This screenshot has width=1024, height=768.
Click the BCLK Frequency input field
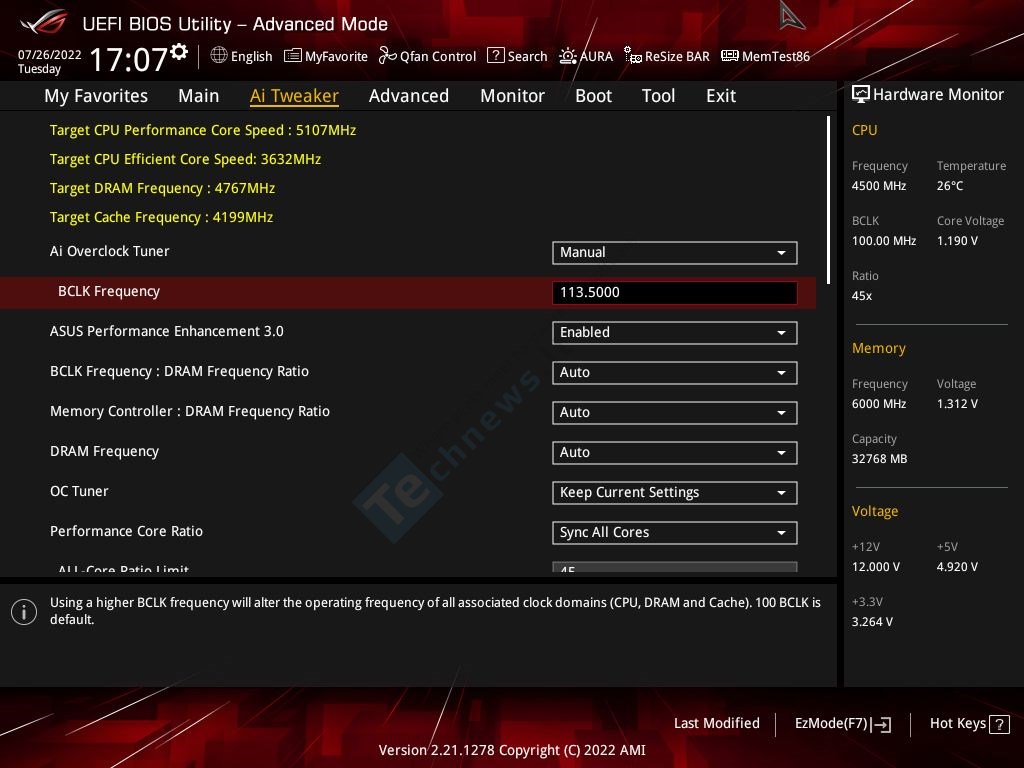(x=675, y=293)
